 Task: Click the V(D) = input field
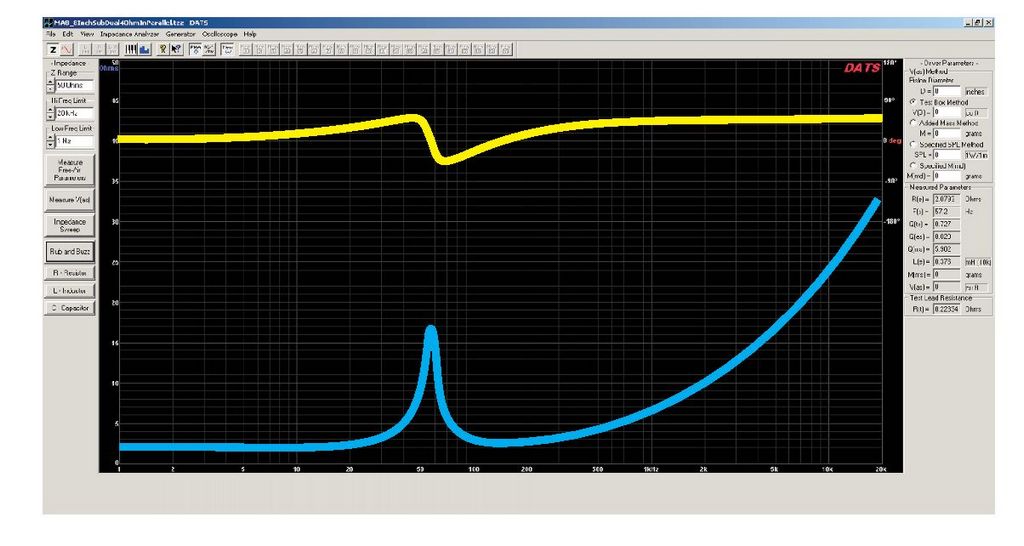[946, 113]
